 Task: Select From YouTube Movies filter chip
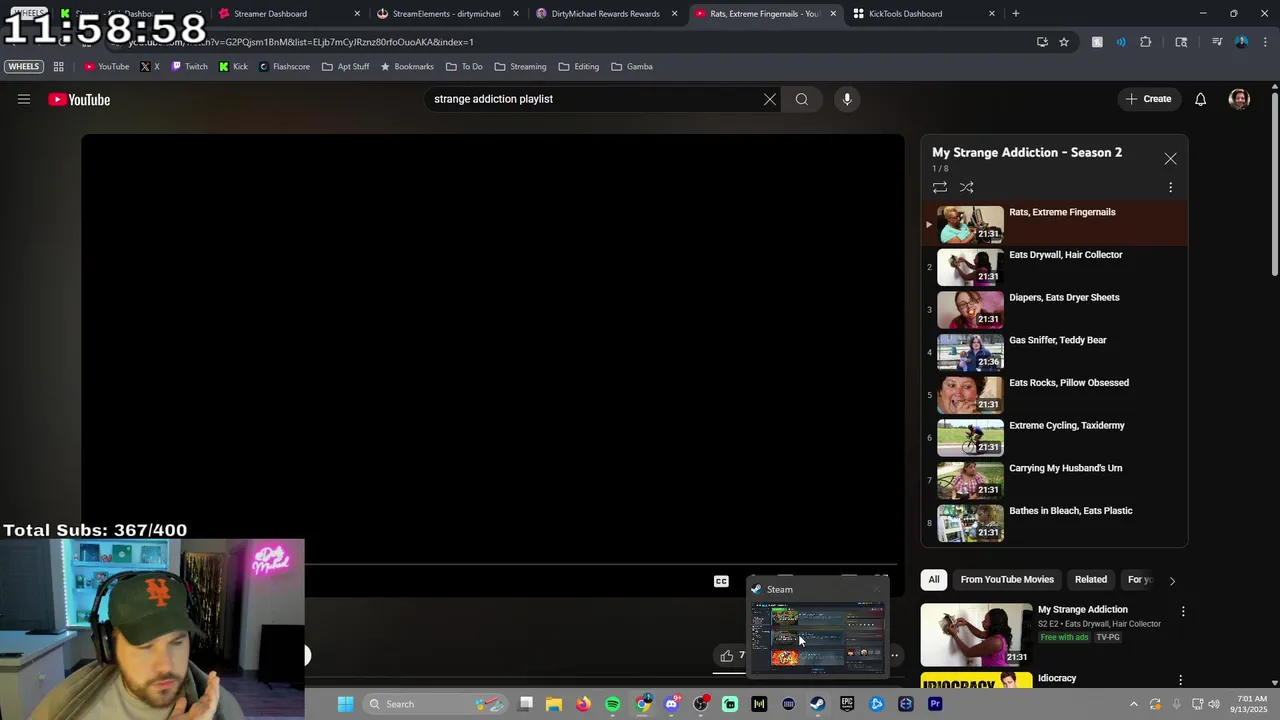(x=1007, y=580)
